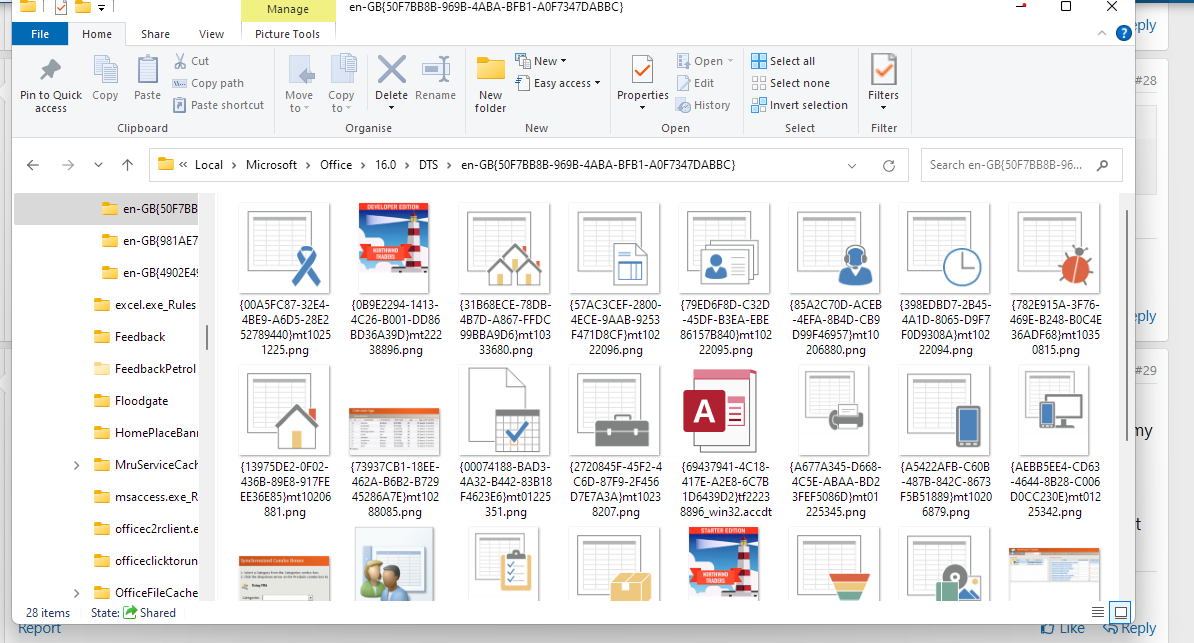Pin folder to Quick access
Screen dimensions: 1194x643
pyautogui.click(x=51, y=85)
